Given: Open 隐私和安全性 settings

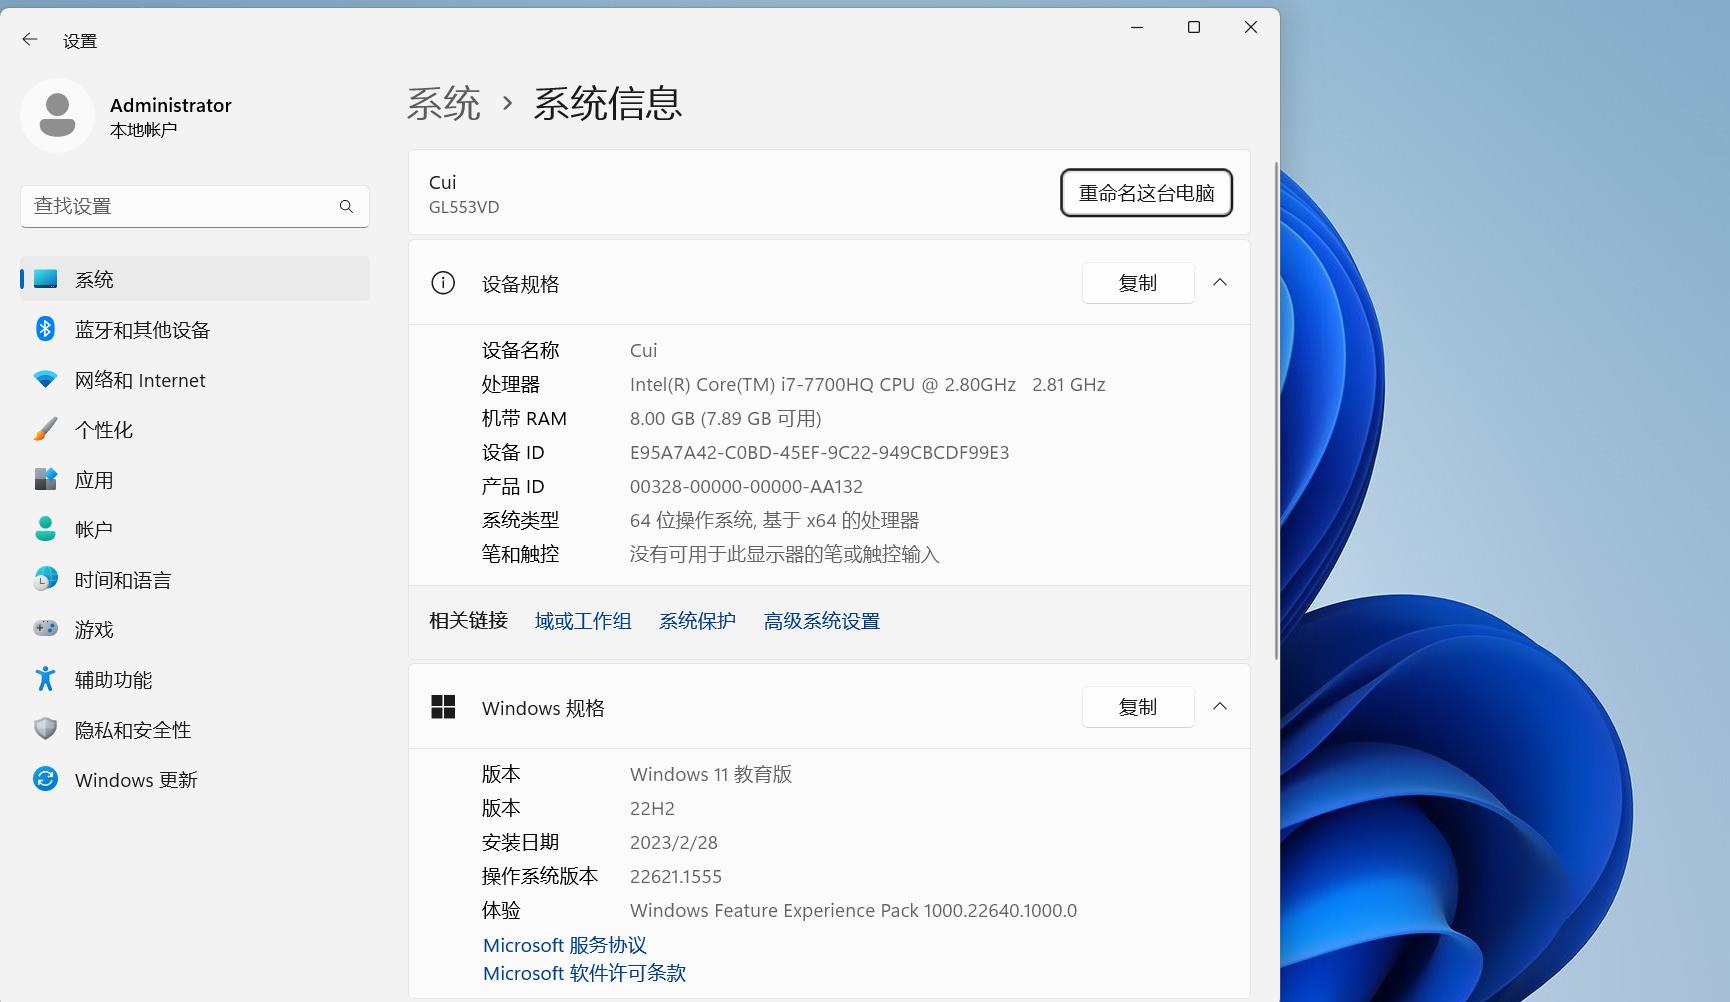Looking at the screenshot, I should (x=45, y=729).
